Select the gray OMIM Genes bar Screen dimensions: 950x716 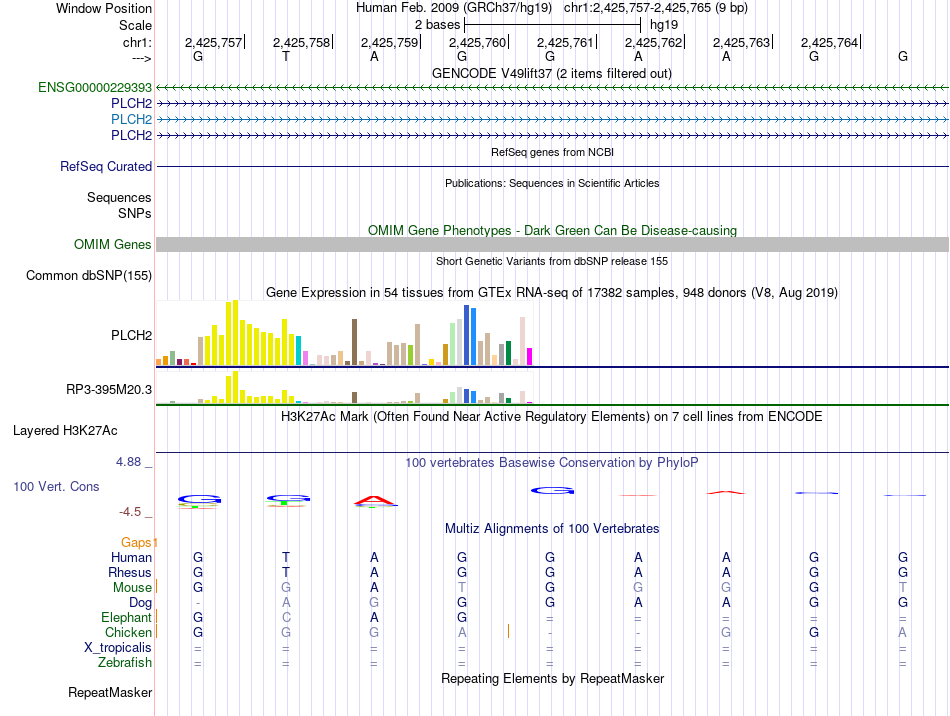(x=552, y=245)
